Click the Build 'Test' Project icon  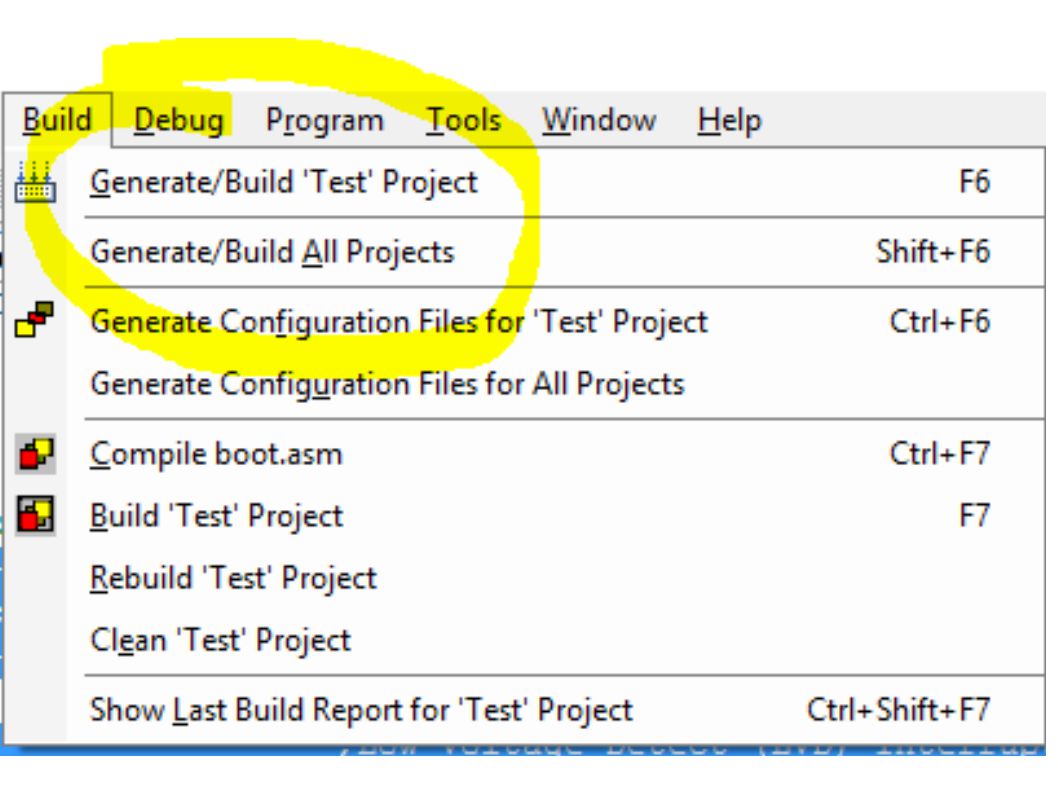pos(35,516)
